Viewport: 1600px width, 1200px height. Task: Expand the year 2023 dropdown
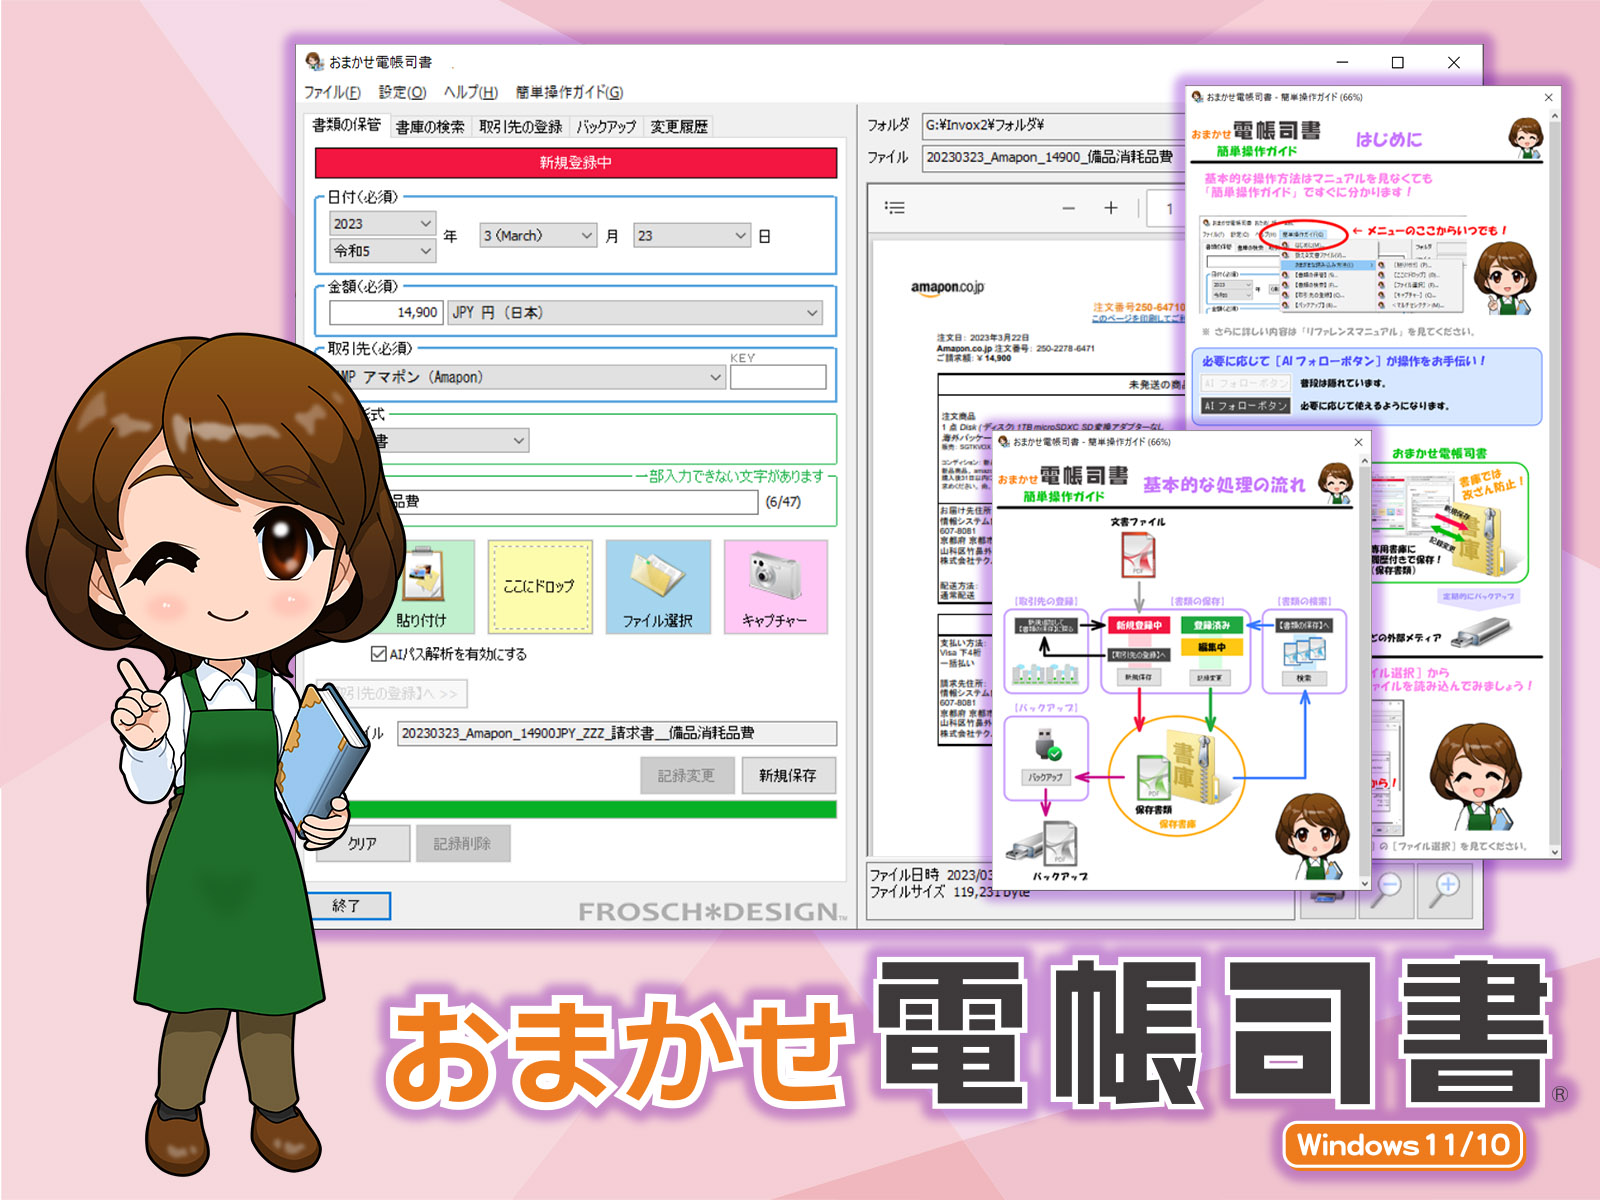[383, 223]
